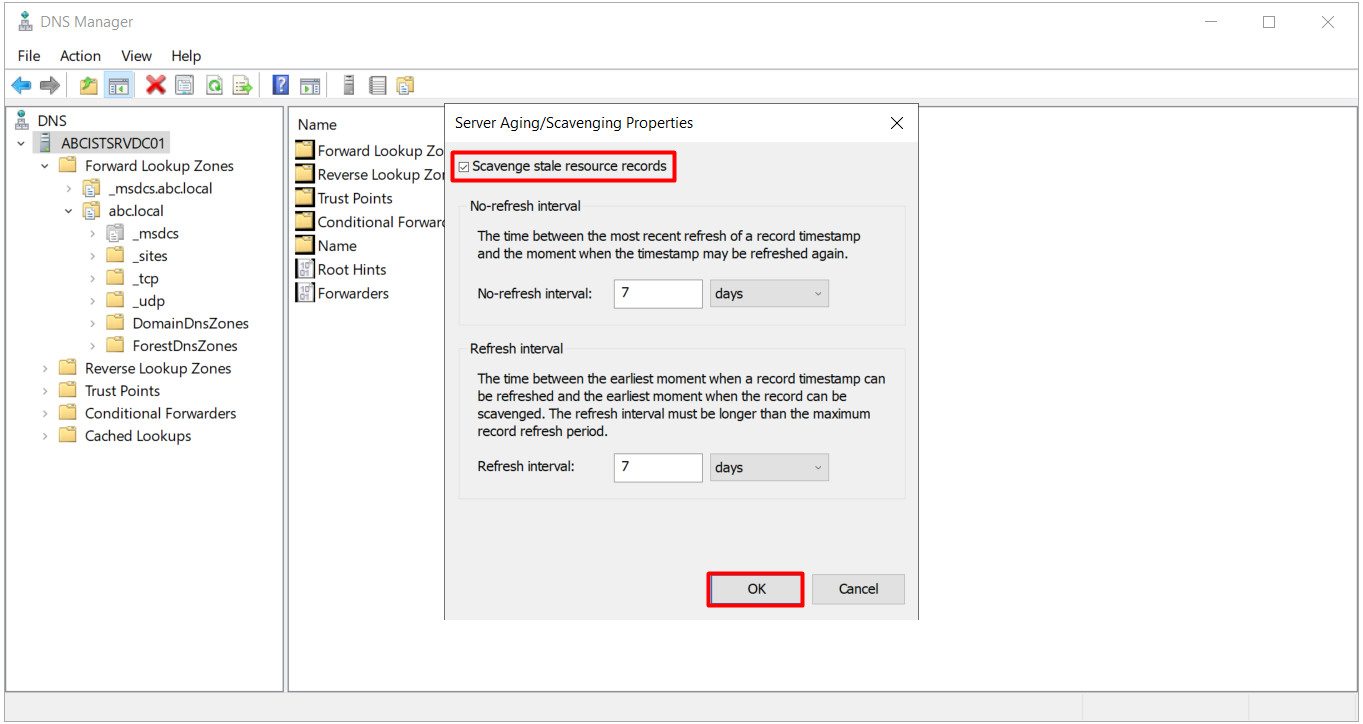The height and width of the screenshot is (724, 1363).
Task: Click the lined record list toolbar icon
Action: (x=377, y=85)
